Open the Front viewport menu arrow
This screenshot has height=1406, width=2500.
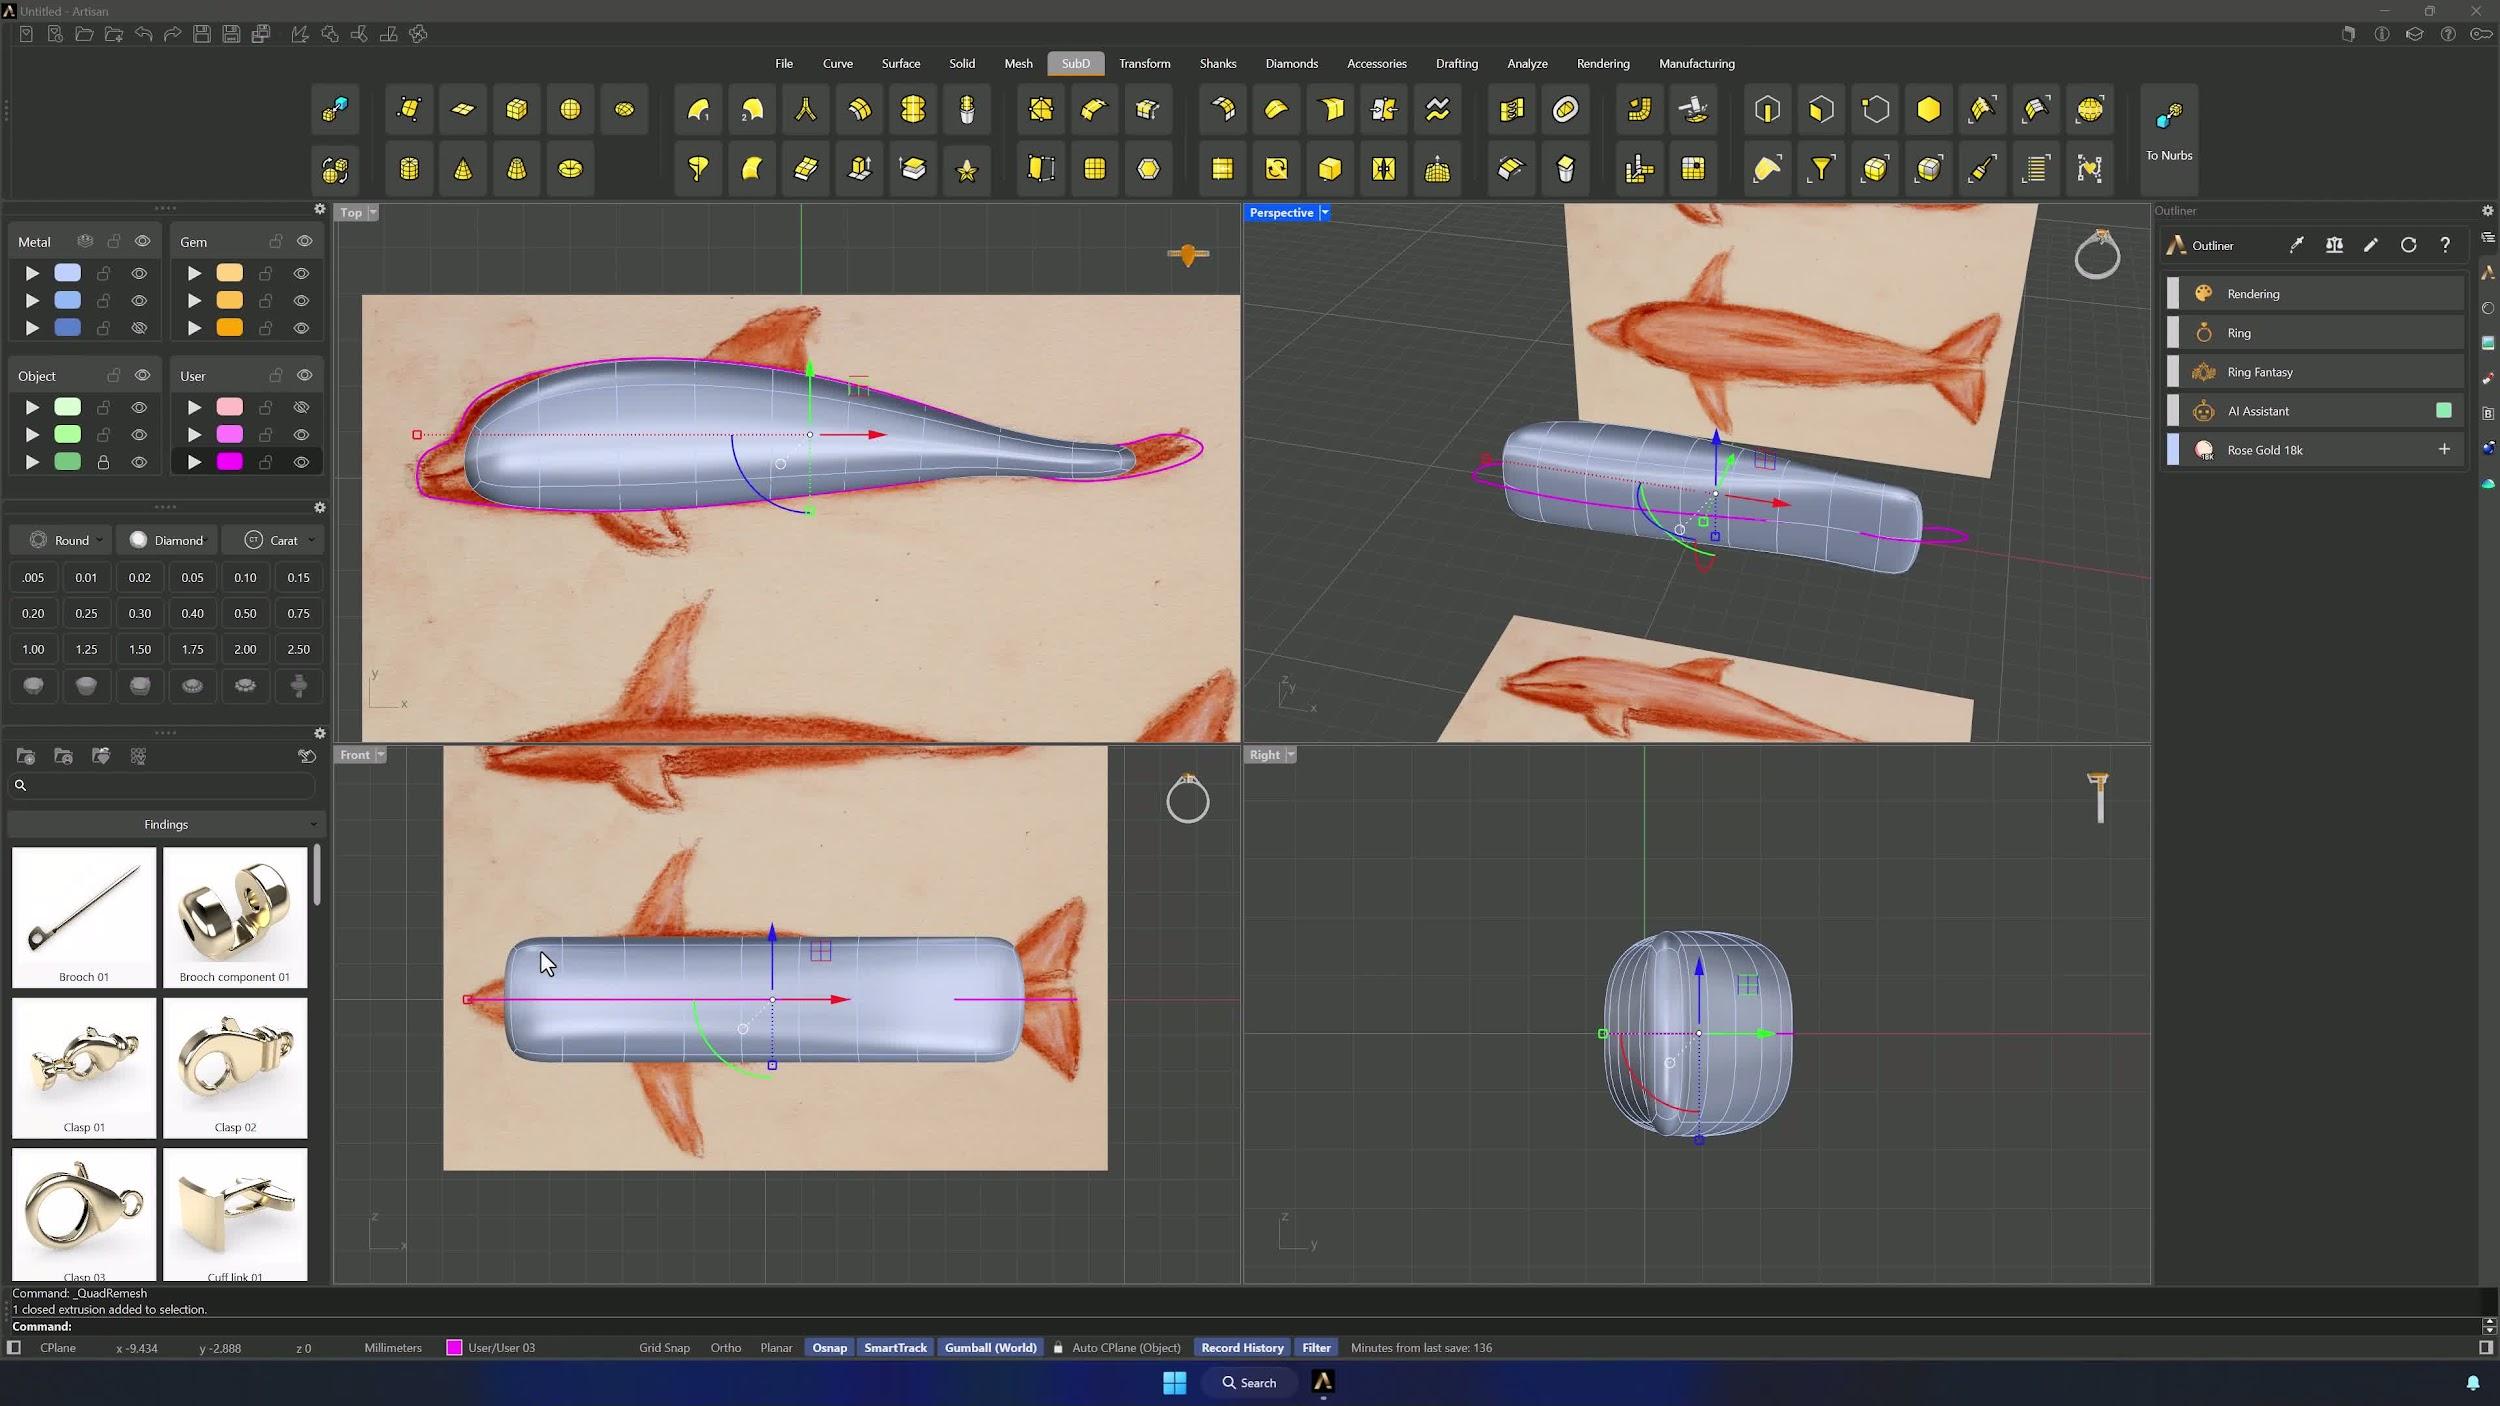[x=381, y=755]
